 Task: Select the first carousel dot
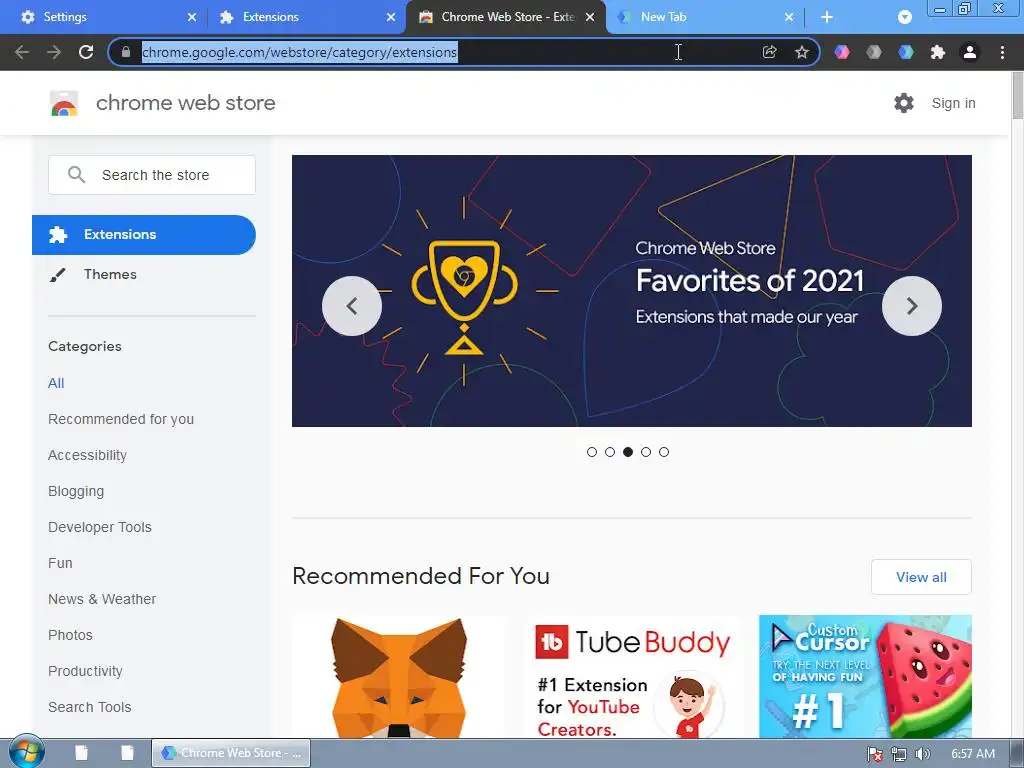click(x=592, y=452)
